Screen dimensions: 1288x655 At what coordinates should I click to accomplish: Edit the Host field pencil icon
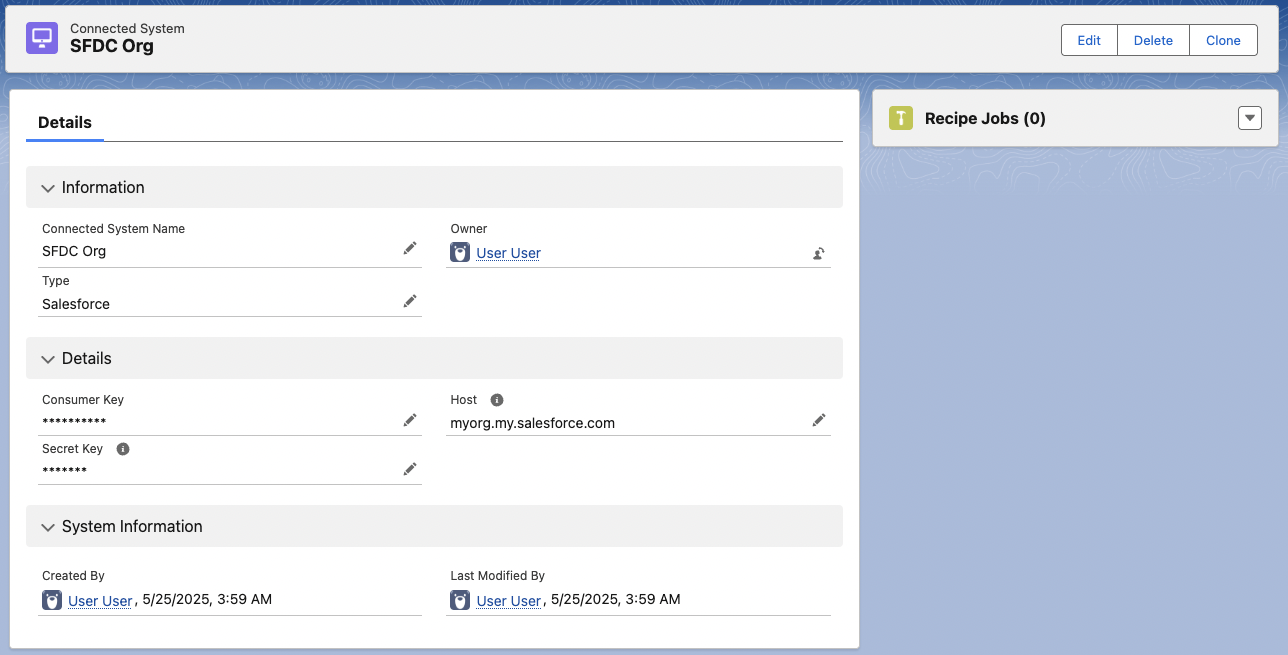coord(819,419)
